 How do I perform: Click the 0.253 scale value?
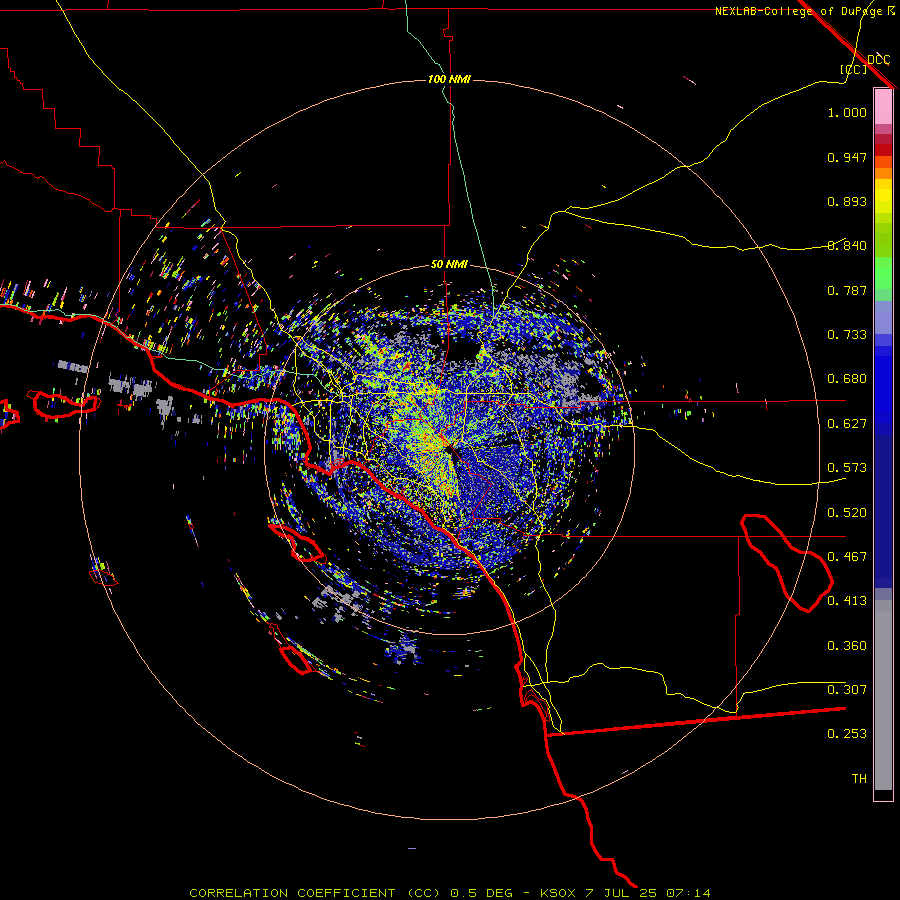pyautogui.click(x=847, y=734)
